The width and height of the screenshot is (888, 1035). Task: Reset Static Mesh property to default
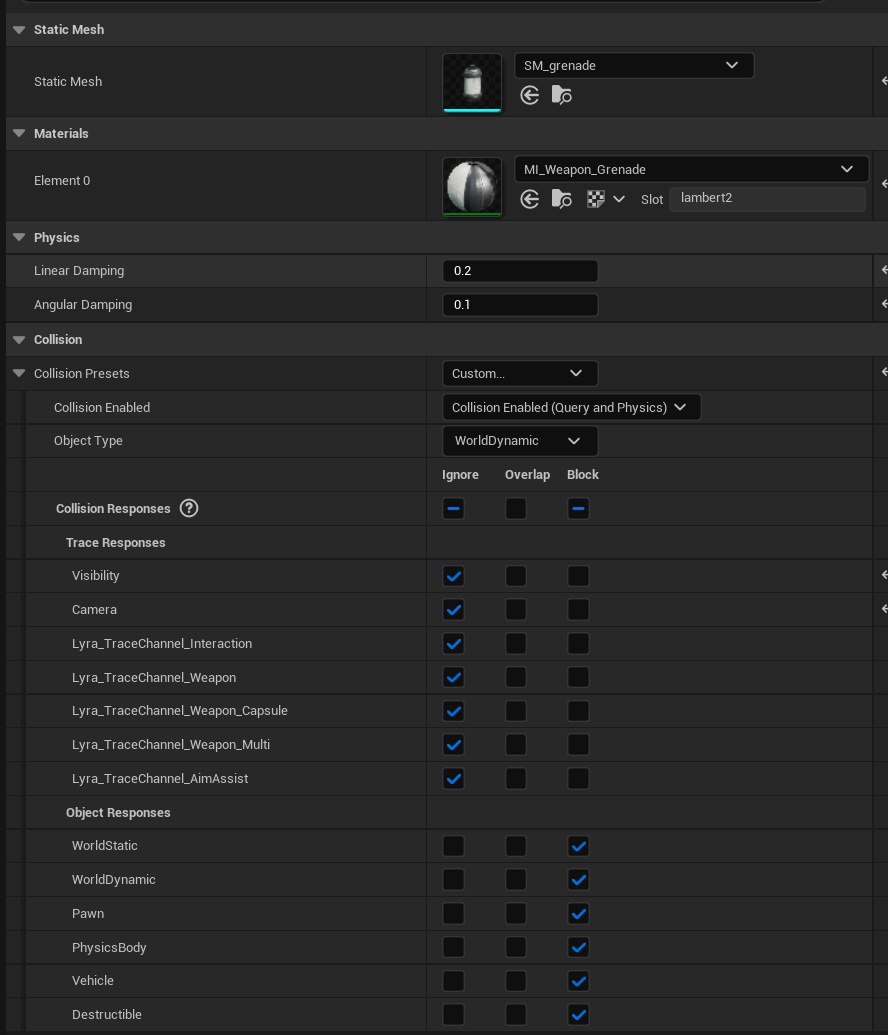point(883,81)
